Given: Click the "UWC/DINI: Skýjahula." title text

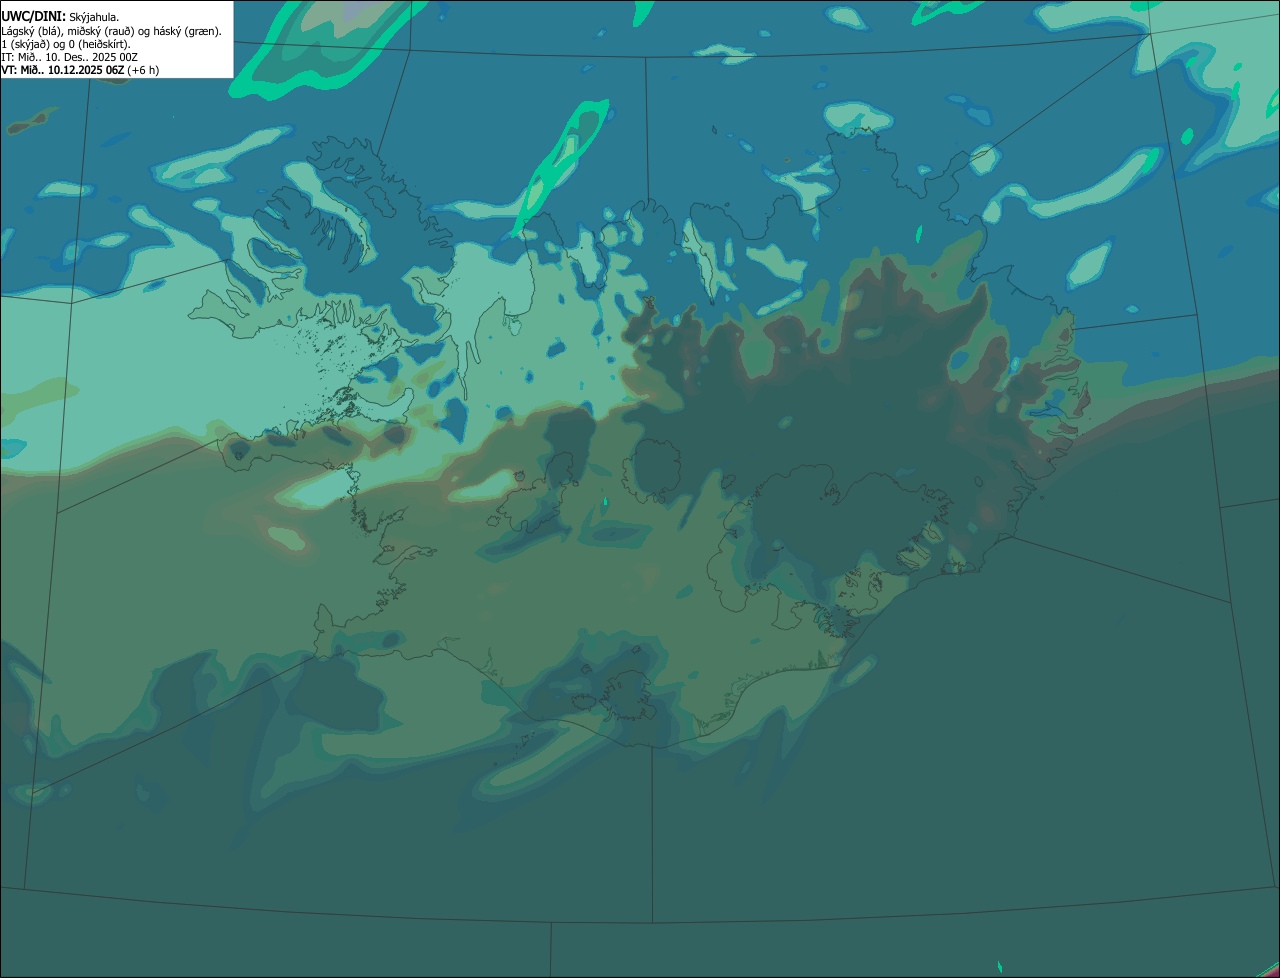Looking at the screenshot, I should pyautogui.click(x=60, y=17).
